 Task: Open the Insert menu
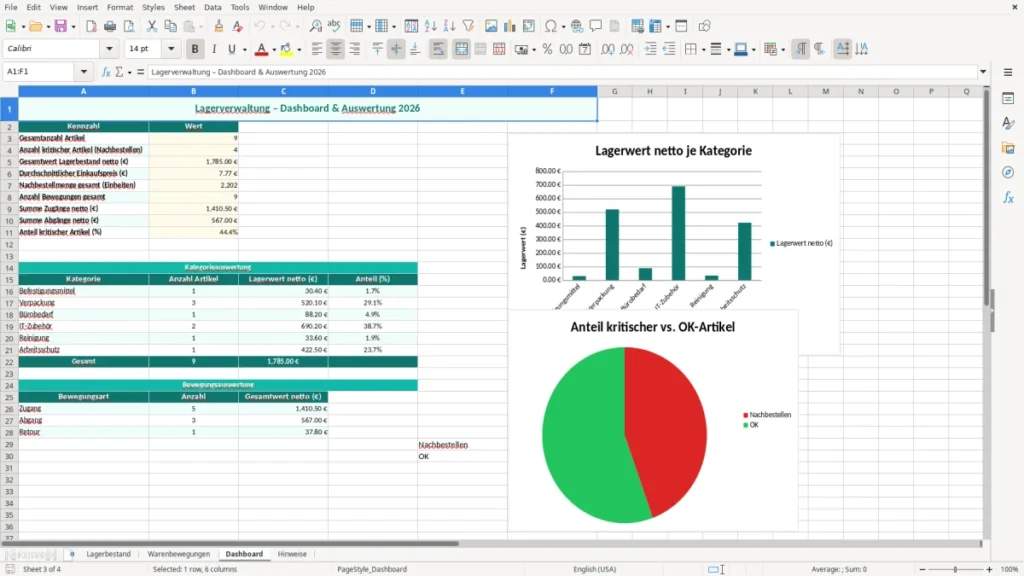(x=87, y=7)
